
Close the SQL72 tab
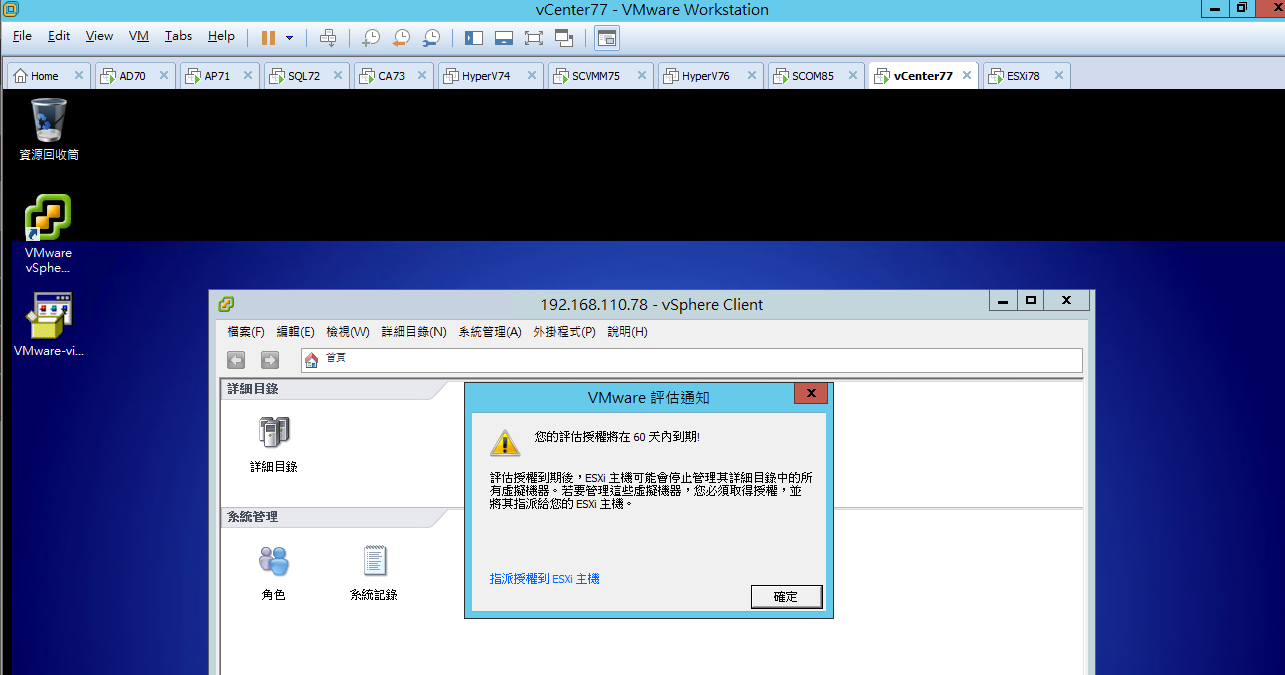coord(338,75)
